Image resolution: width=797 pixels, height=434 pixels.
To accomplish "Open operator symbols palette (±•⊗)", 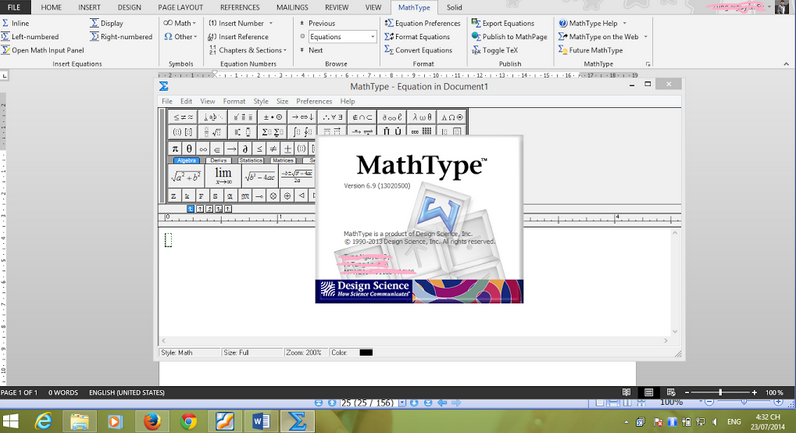I will click(x=272, y=117).
